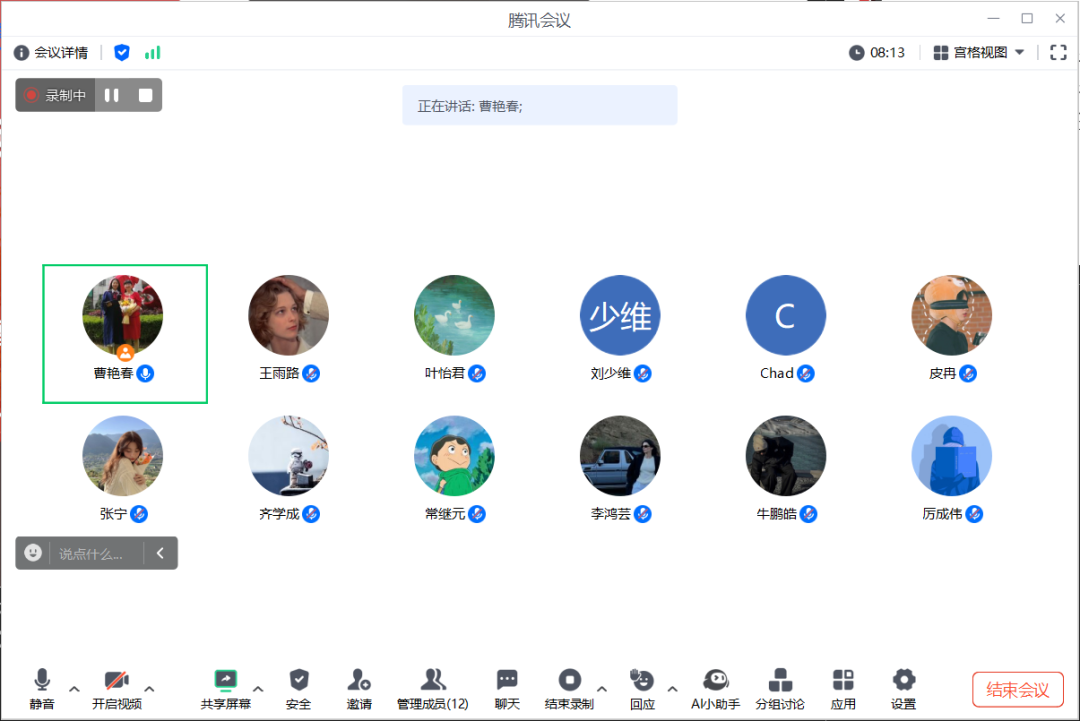Open 管理成员(12) participant list
The image size is (1080, 721).
(x=433, y=689)
